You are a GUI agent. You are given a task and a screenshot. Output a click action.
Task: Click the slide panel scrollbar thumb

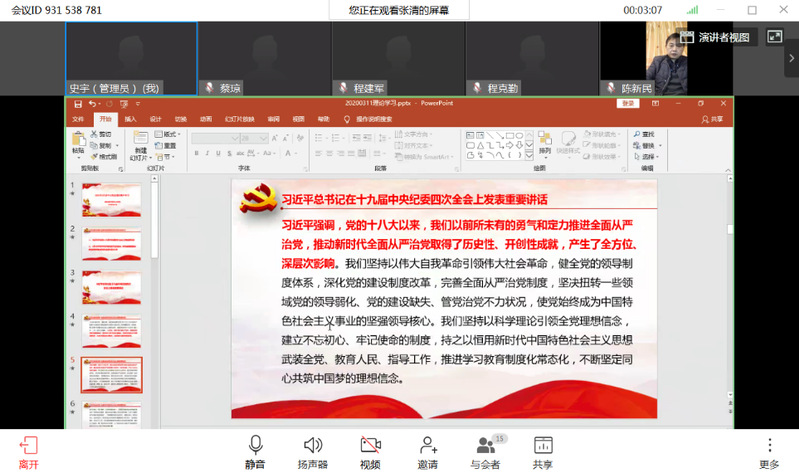pyautogui.click(x=154, y=220)
